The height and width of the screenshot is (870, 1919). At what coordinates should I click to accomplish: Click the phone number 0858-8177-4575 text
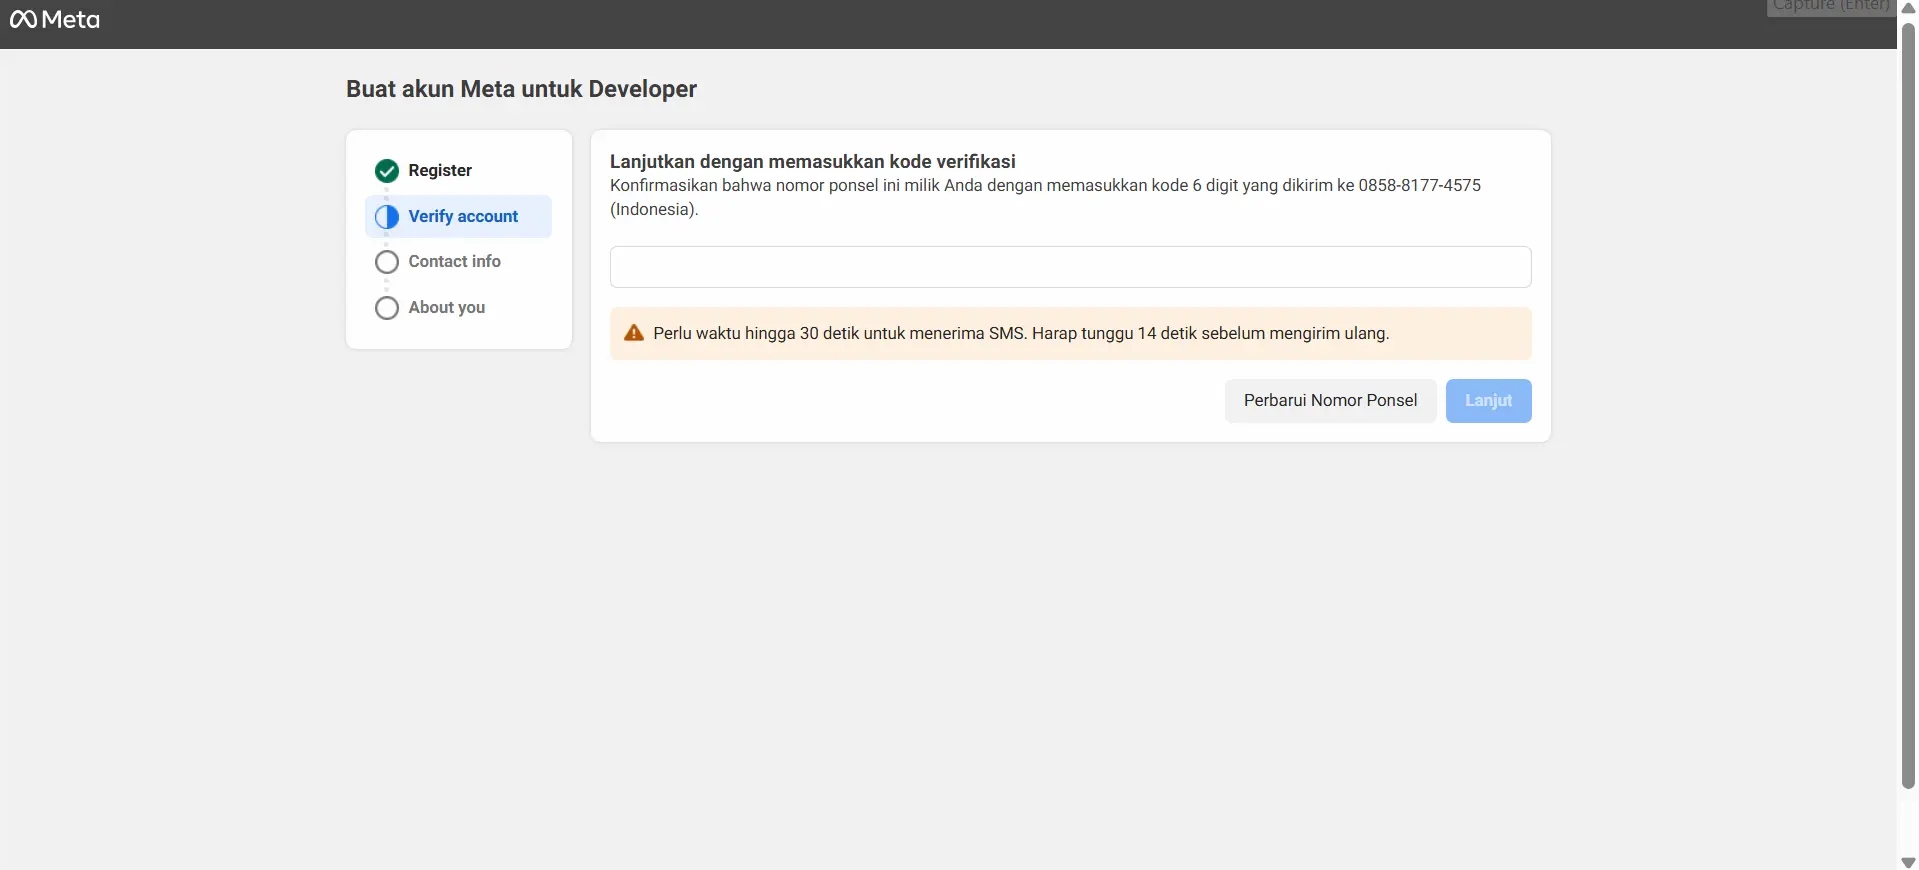tap(1419, 185)
